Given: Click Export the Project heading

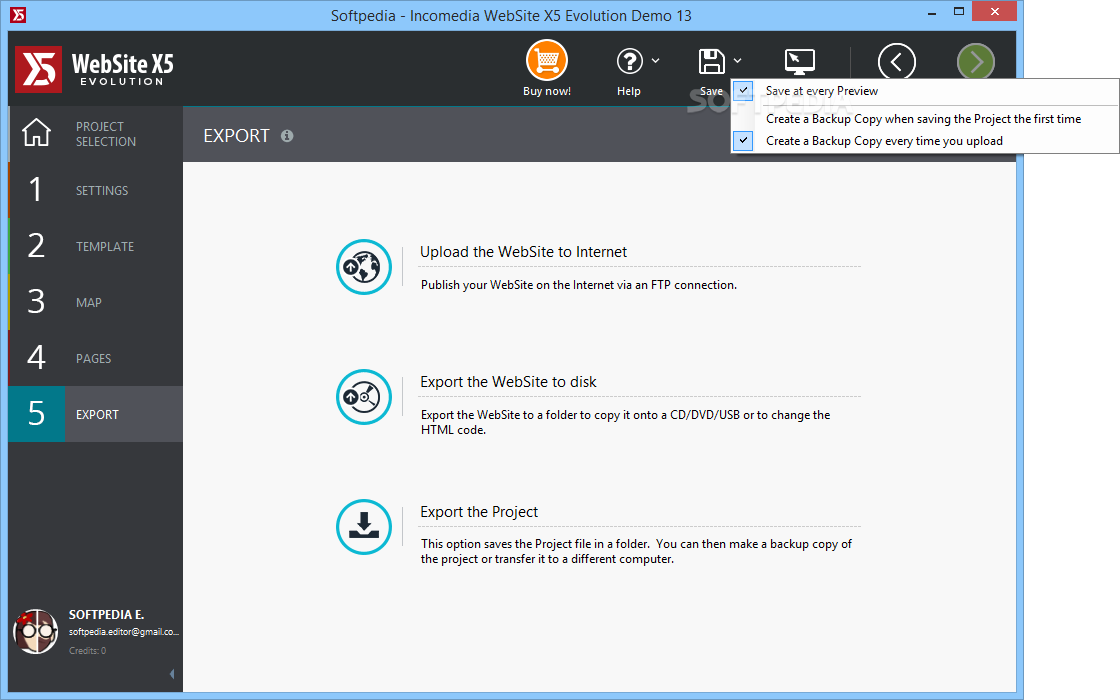Looking at the screenshot, I should pos(479,512).
